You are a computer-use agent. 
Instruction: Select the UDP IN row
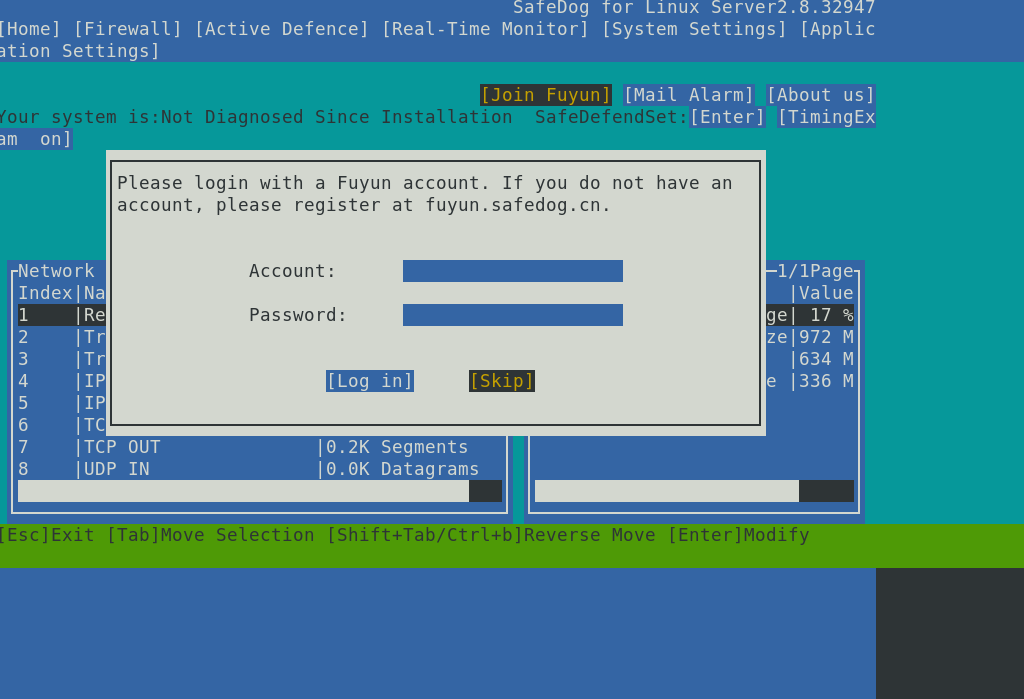point(260,469)
